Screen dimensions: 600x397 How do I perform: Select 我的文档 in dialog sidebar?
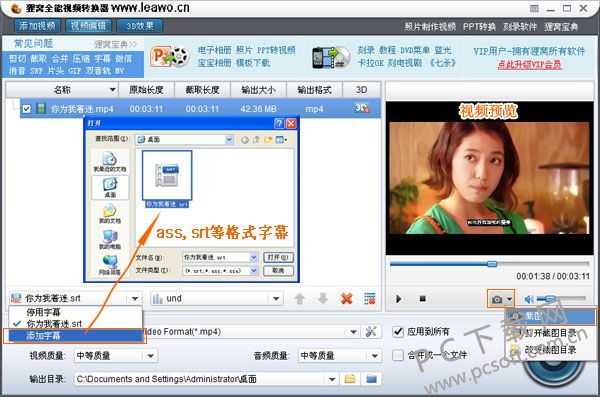tap(110, 213)
